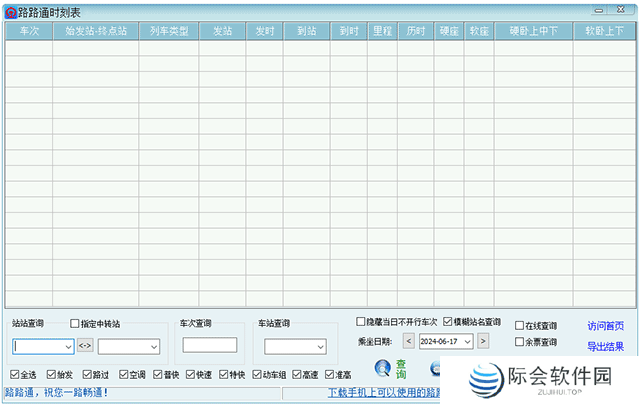Click the green 查询 button text
The height and width of the screenshot is (406, 640).
click(401, 369)
